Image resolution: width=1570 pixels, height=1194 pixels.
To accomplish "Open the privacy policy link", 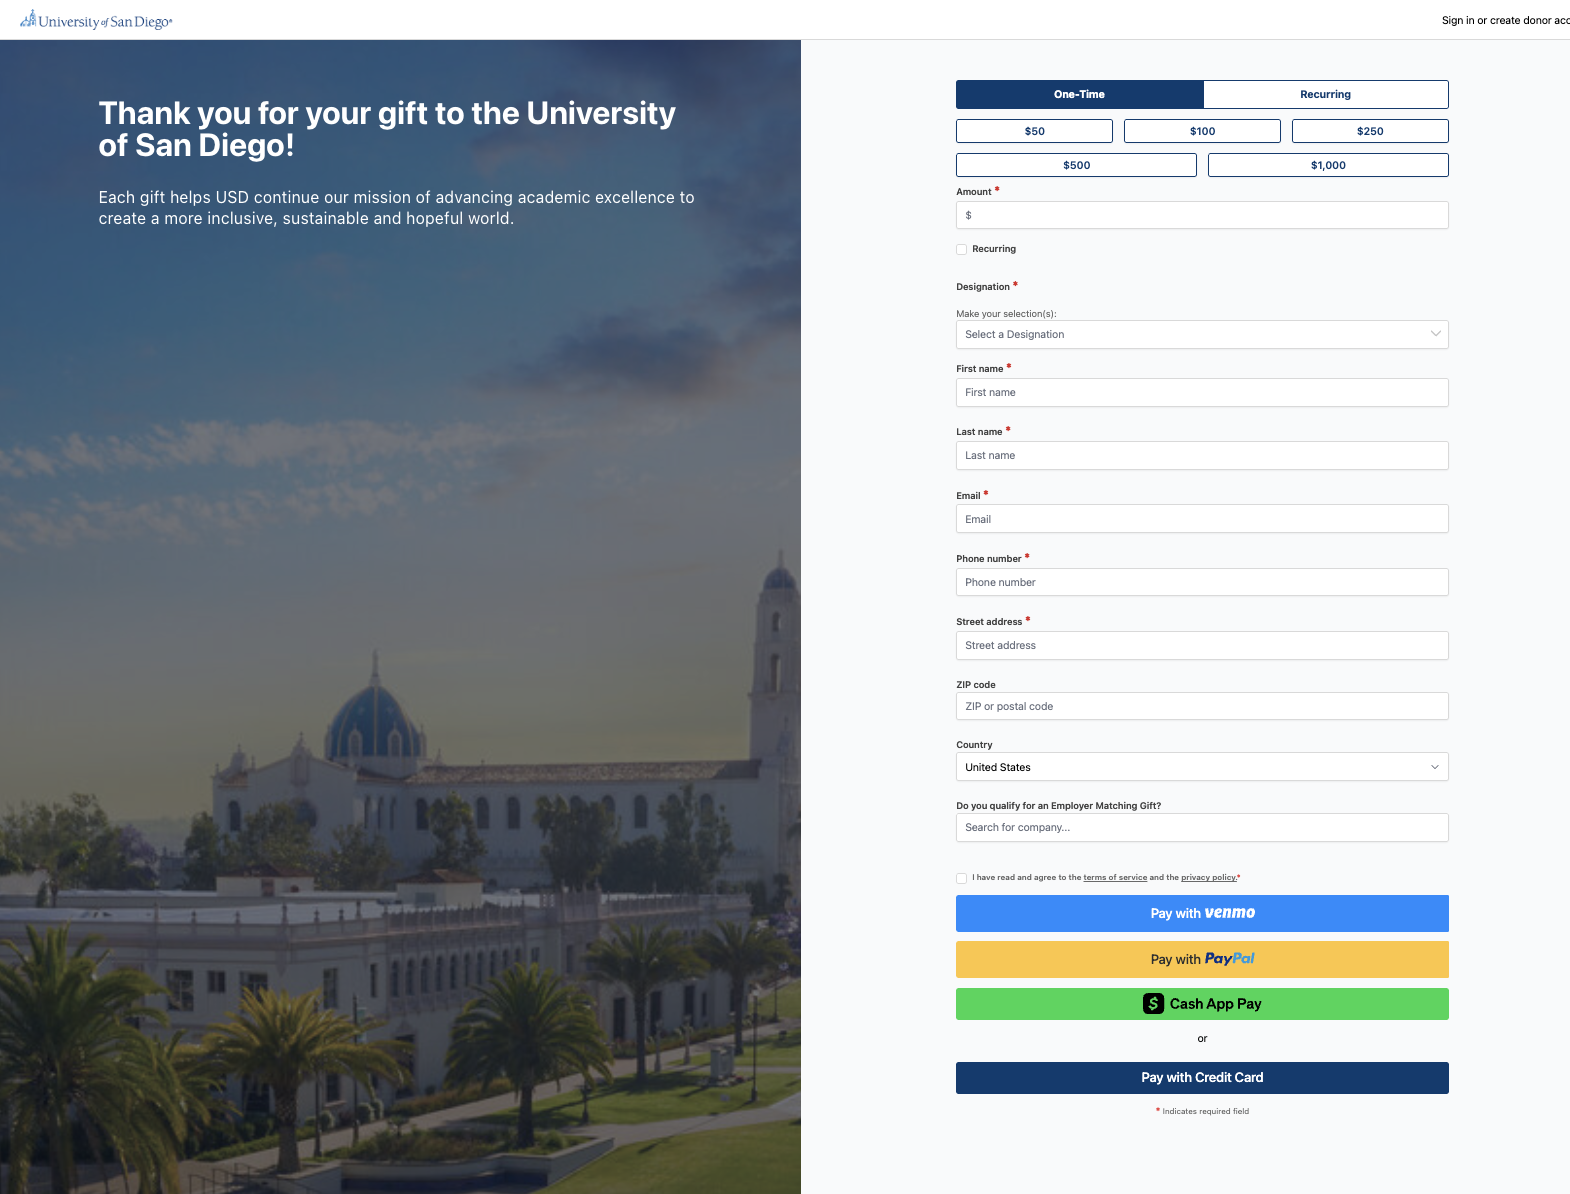I will point(1208,877).
